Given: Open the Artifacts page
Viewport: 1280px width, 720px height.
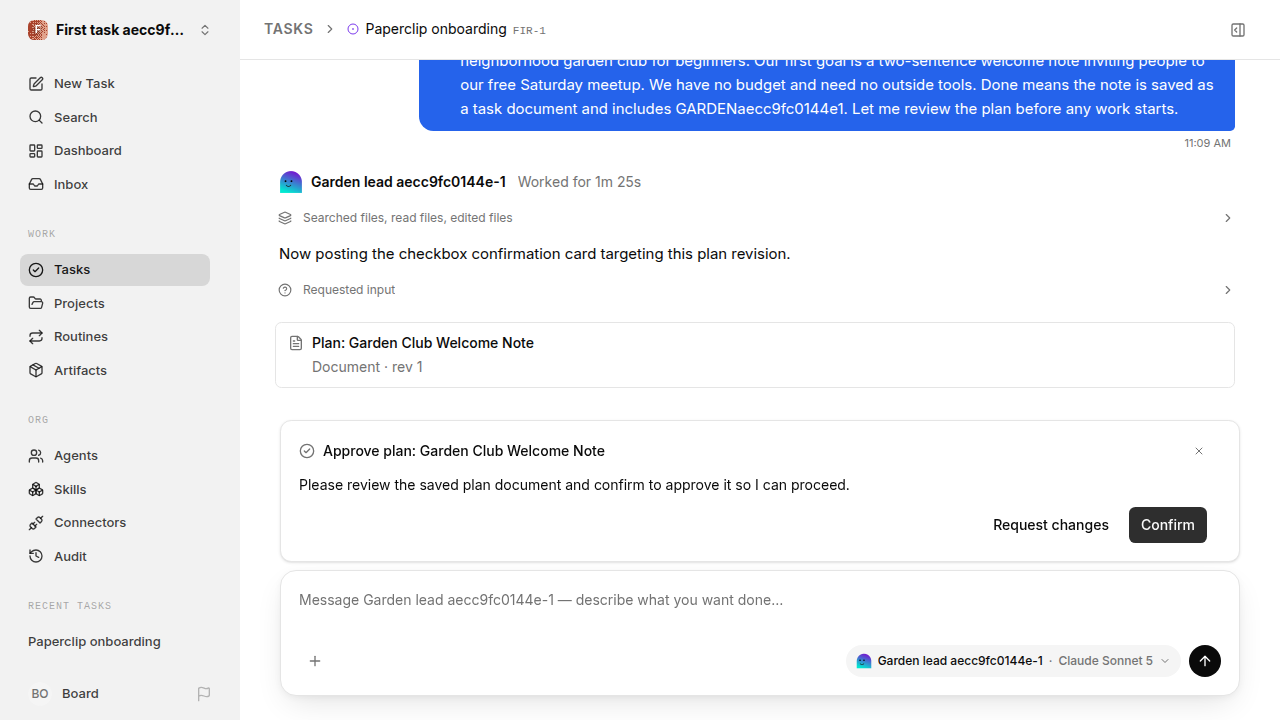Looking at the screenshot, I should pyautogui.click(x=115, y=370).
